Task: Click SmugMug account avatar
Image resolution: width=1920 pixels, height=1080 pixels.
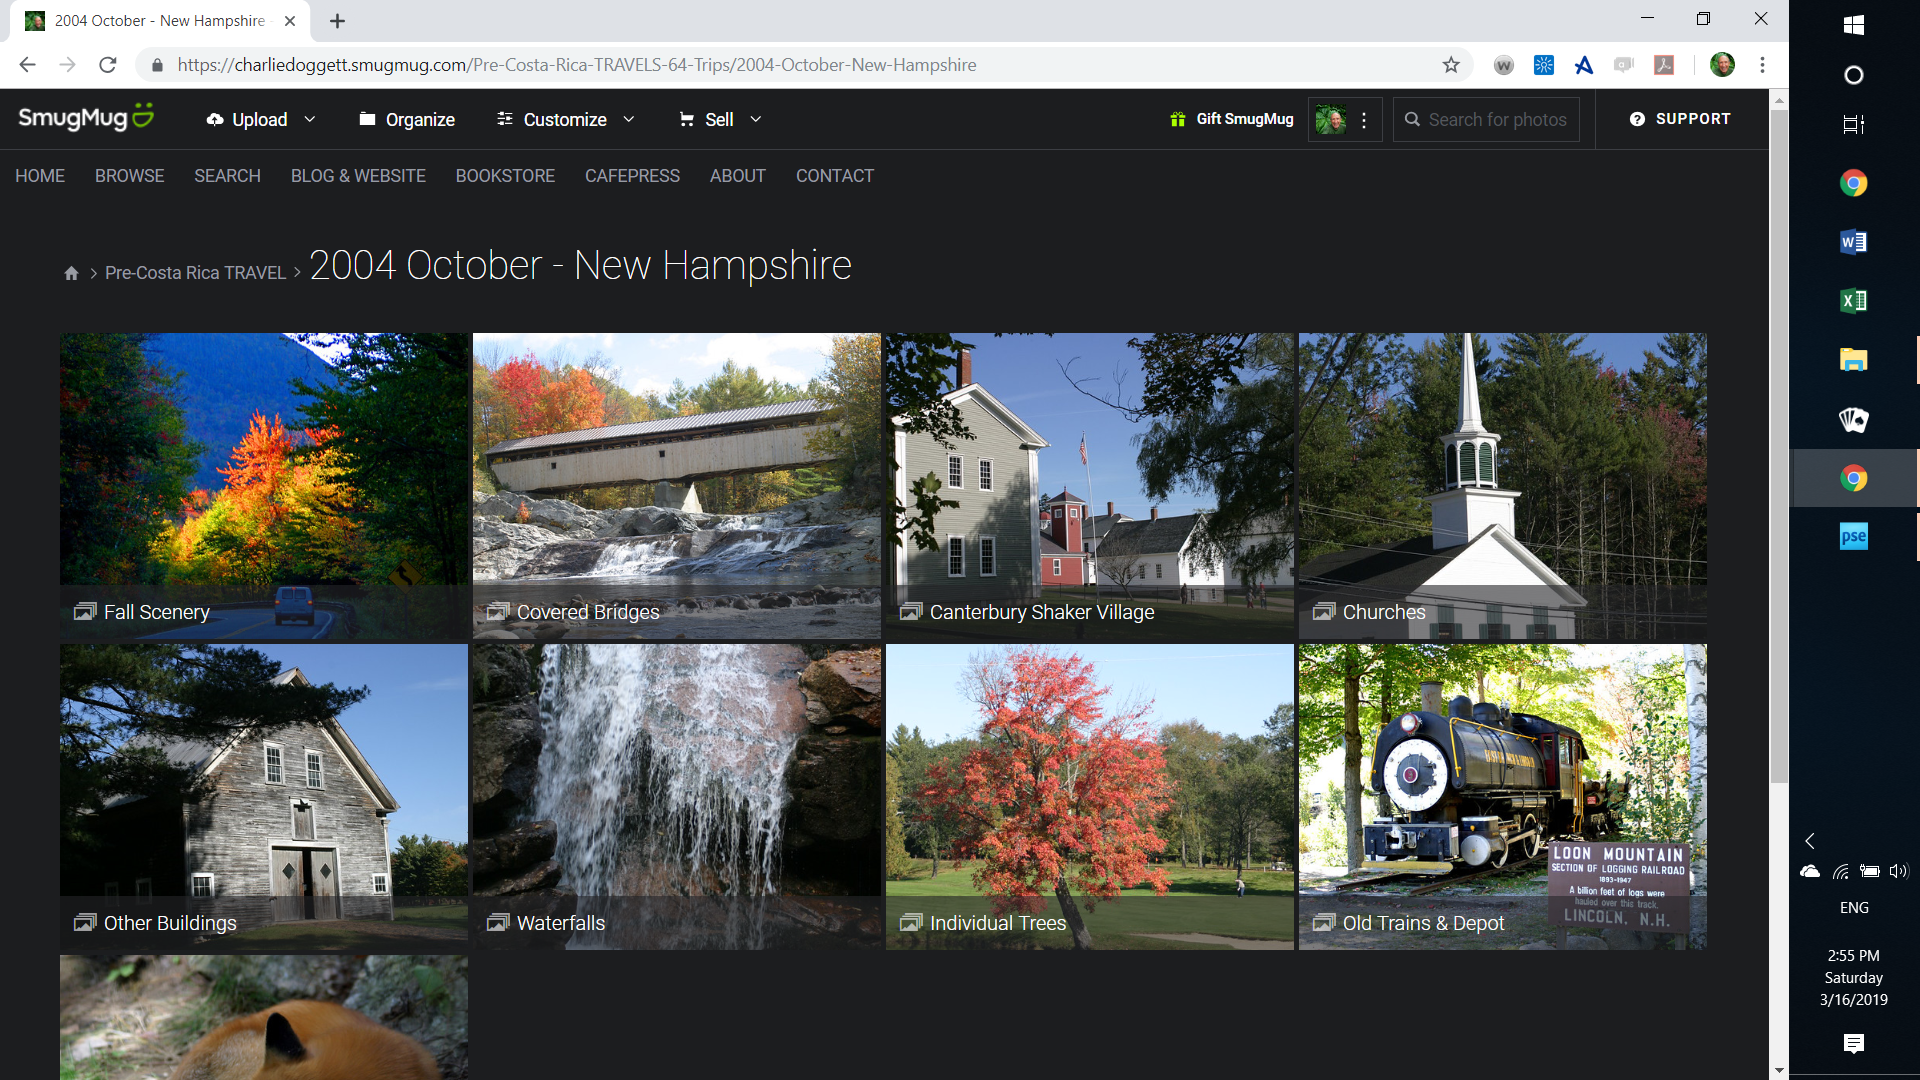Action: tap(1330, 119)
